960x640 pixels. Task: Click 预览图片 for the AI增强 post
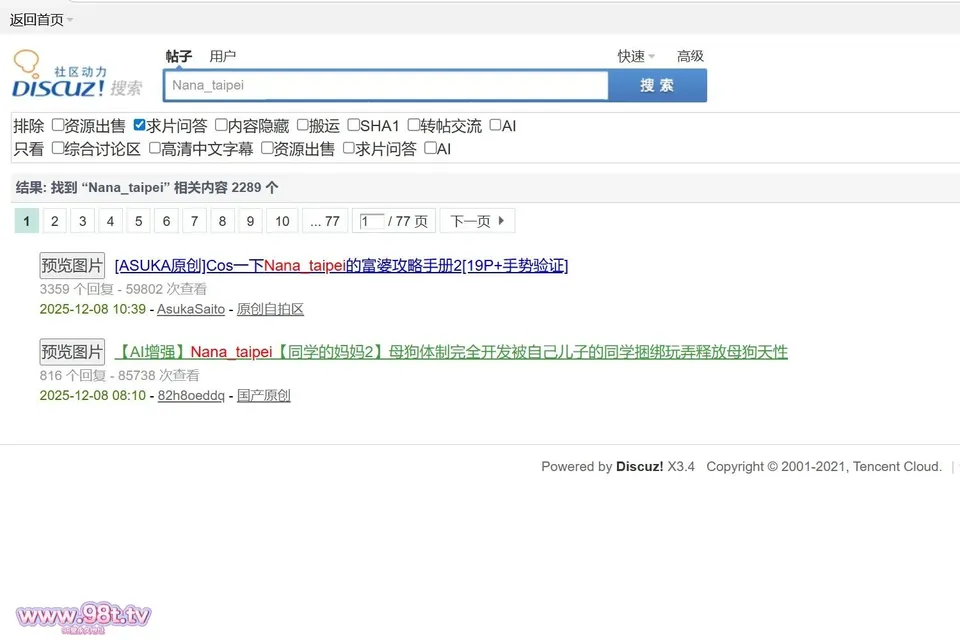[x=72, y=352]
